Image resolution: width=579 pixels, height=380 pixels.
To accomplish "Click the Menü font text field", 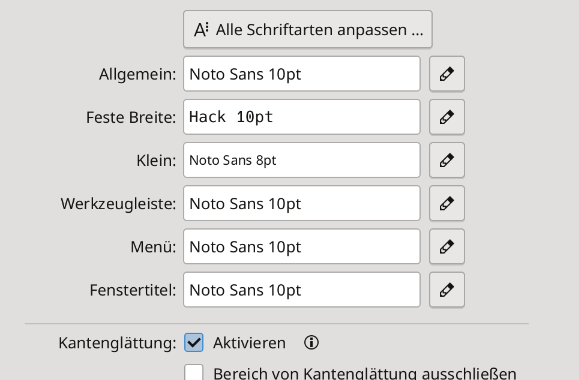I will (302, 247).
